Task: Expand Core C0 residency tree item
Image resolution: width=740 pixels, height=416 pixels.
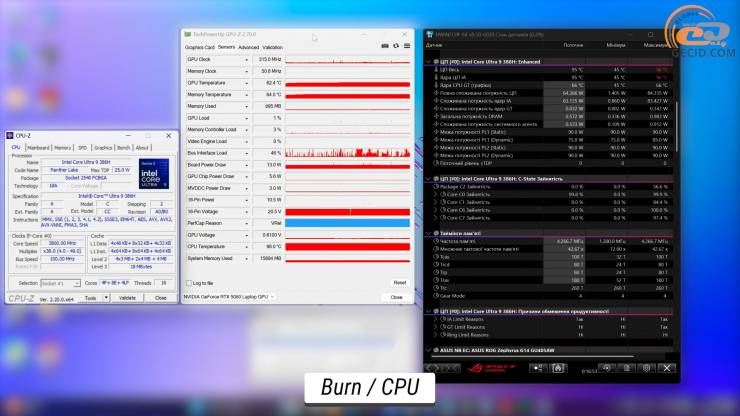Action: tap(436, 195)
